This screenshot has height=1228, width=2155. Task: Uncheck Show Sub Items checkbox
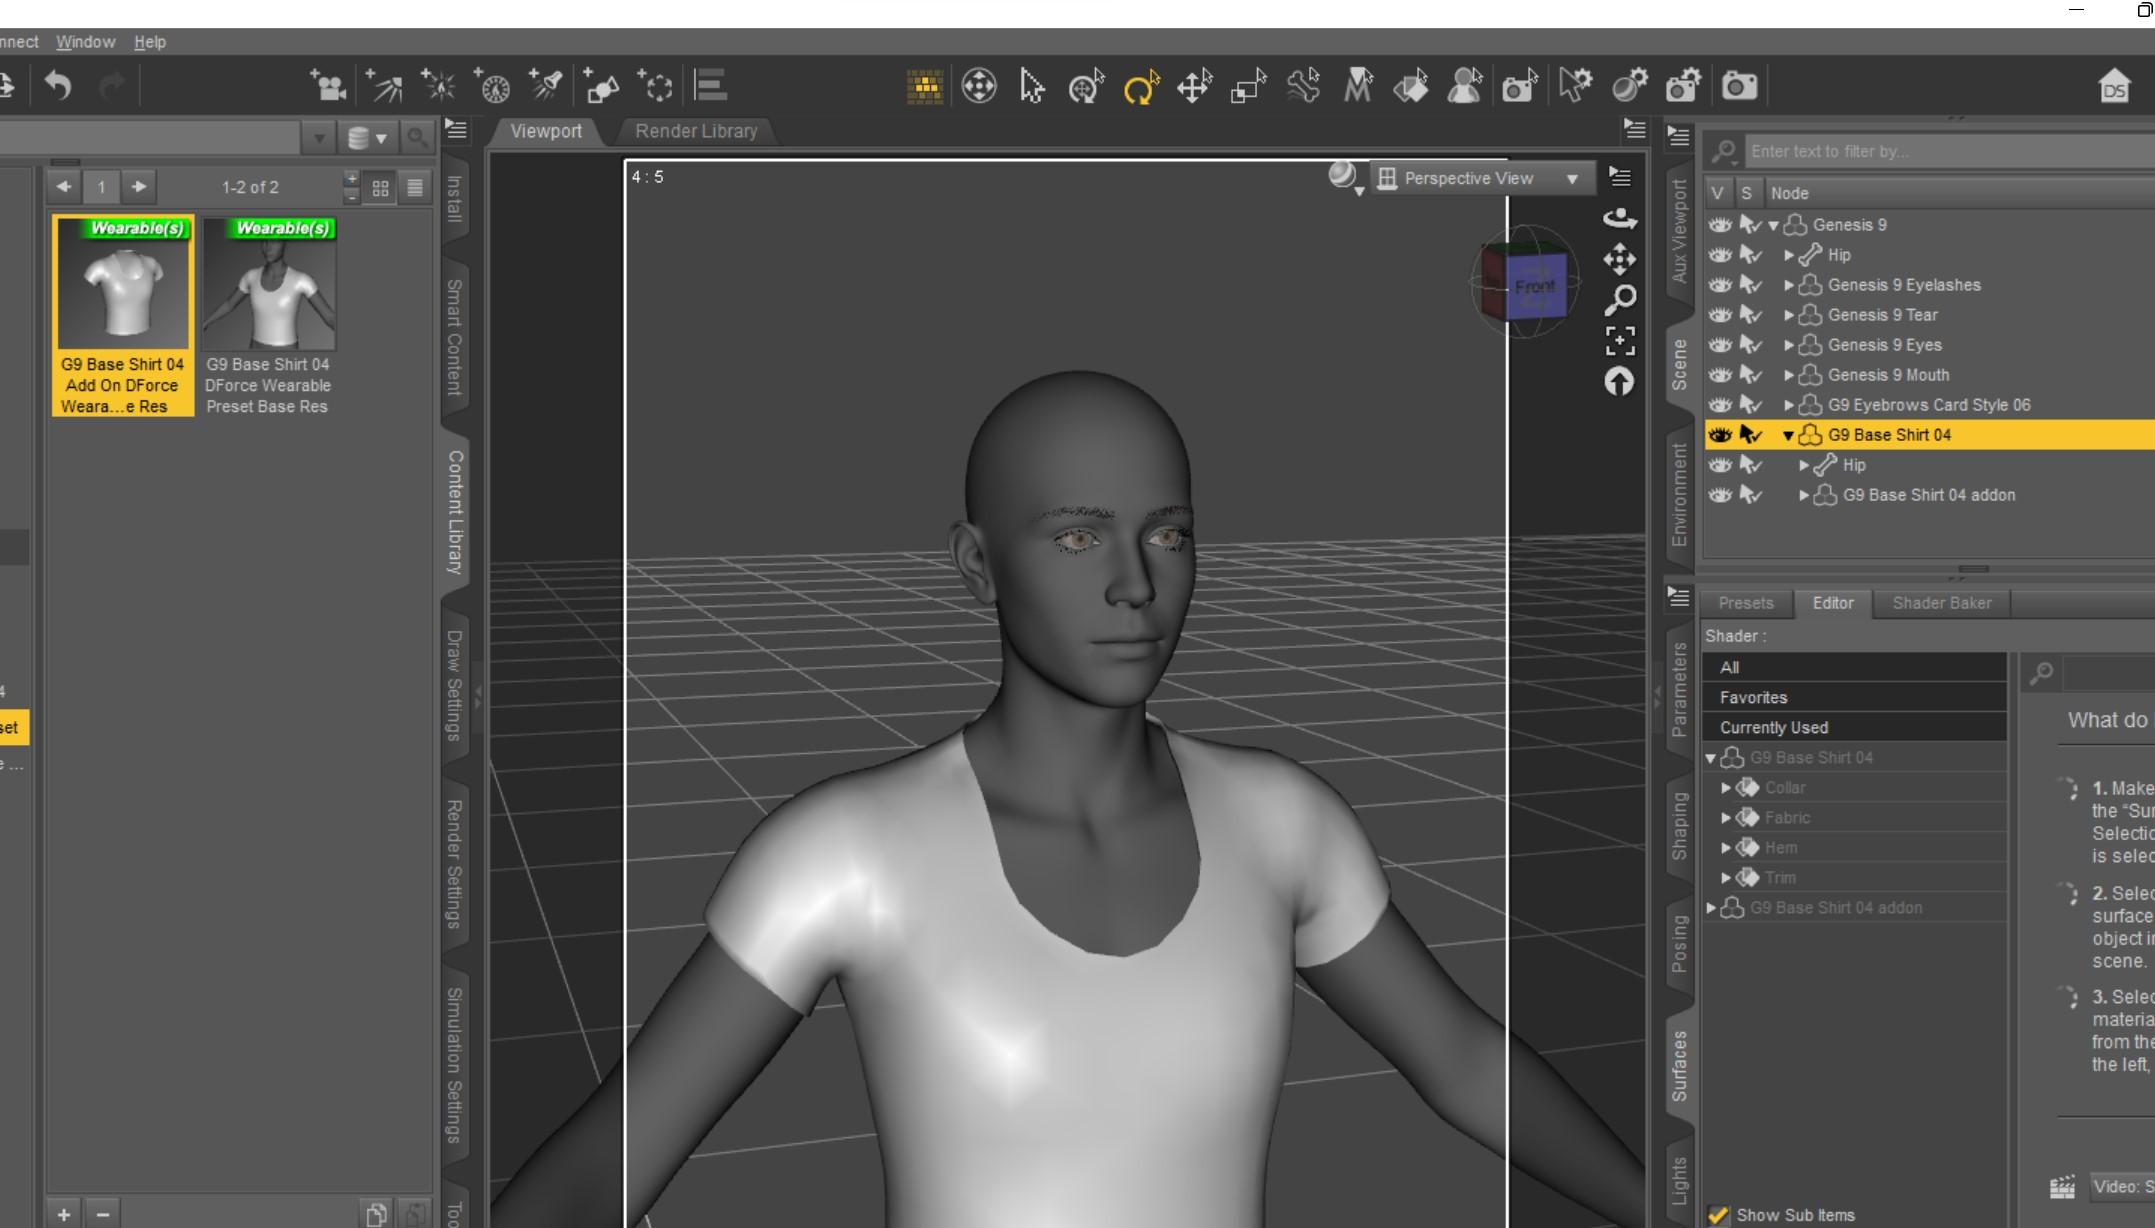(1718, 1215)
